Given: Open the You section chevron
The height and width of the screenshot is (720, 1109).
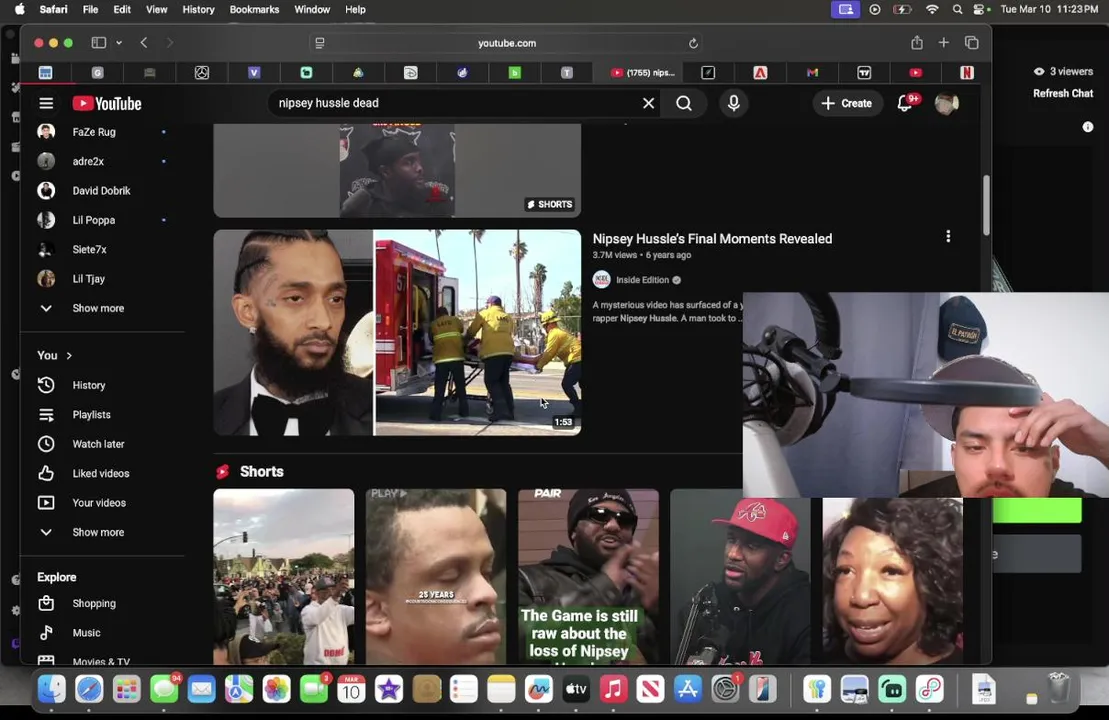Looking at the screenshot, I should click(69, 356).
